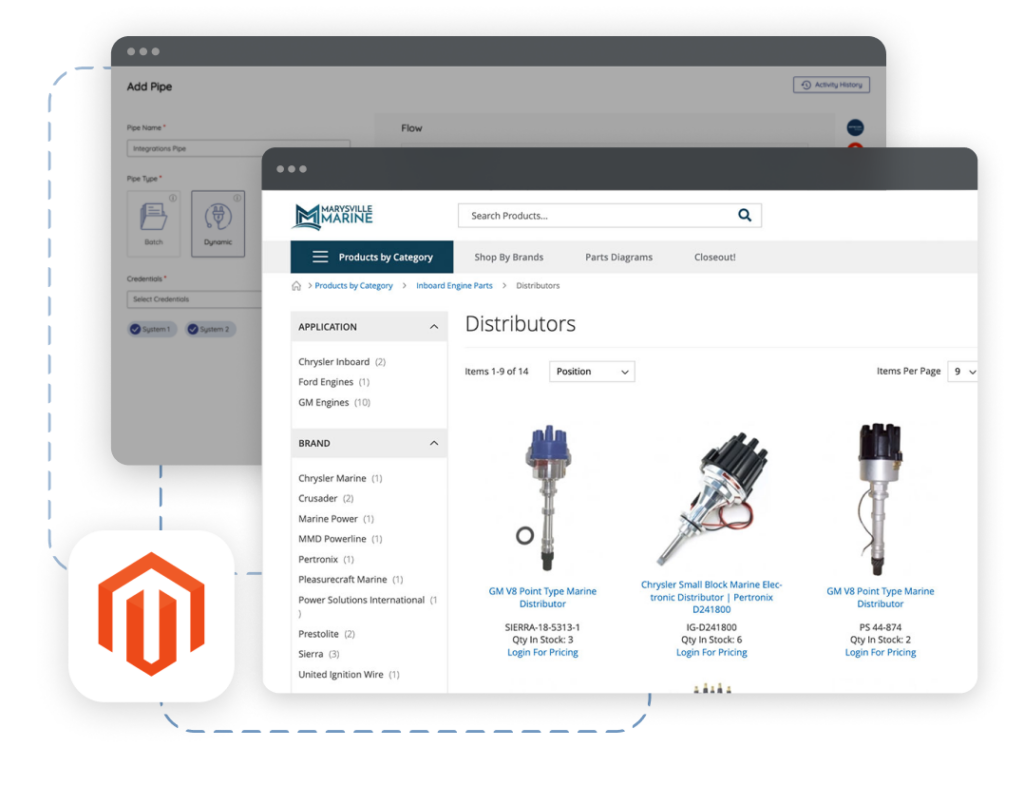Select the Batch pipe type icon
The image size is (1024, 786).
[x=153, y=223]
